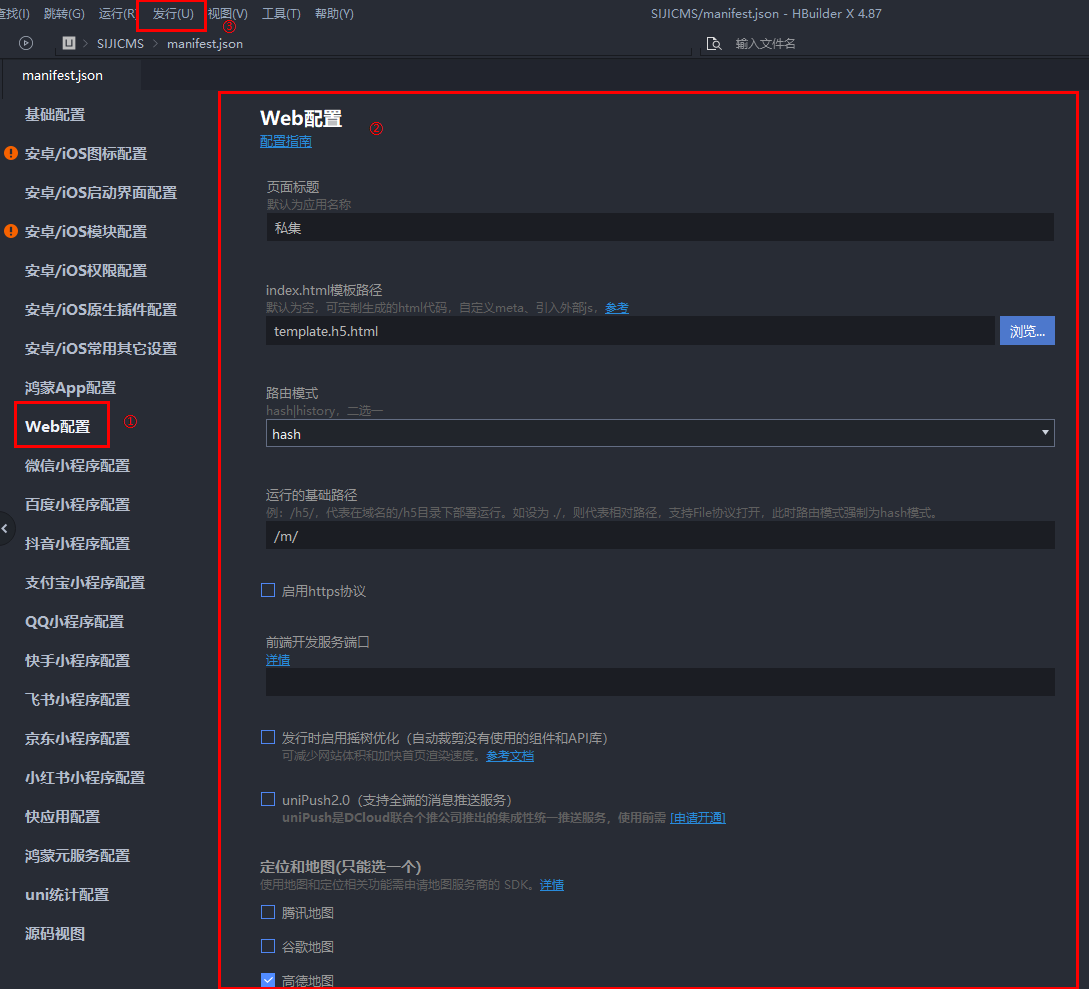Click the index.html模板路径 input field
Screen dimensions: 1089x989
point(630,331)
